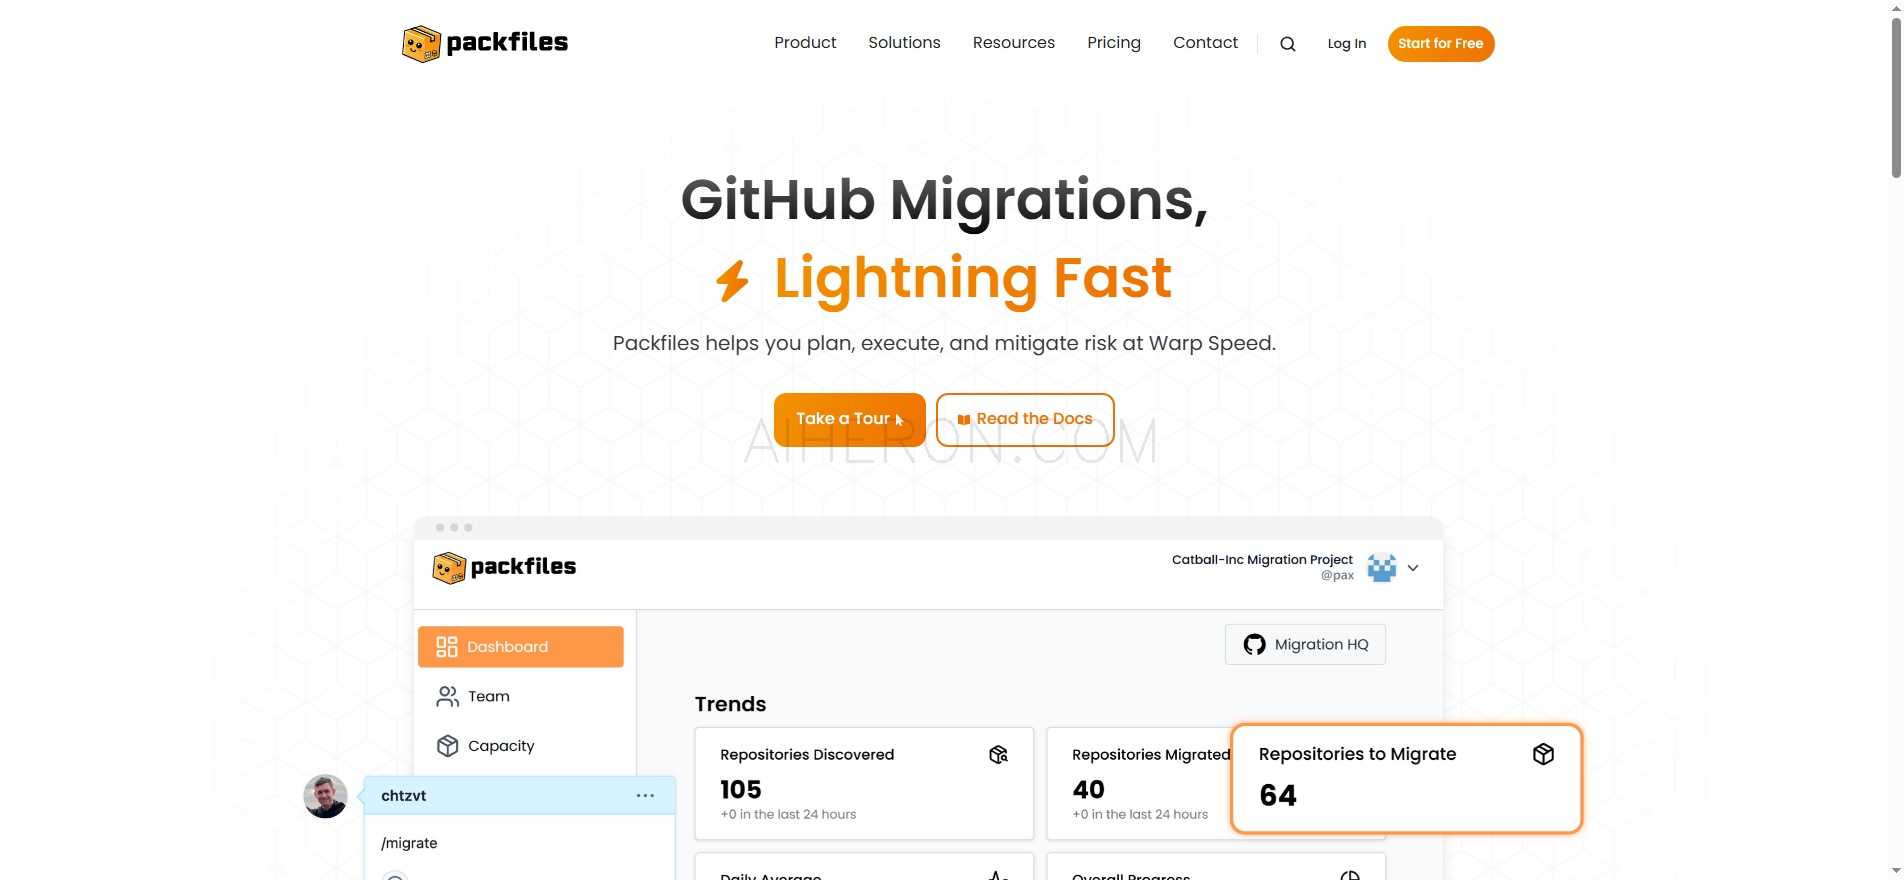Click the Read the Docs button
Viewport: 1904px width, 880px height.
pos(1025,419)
